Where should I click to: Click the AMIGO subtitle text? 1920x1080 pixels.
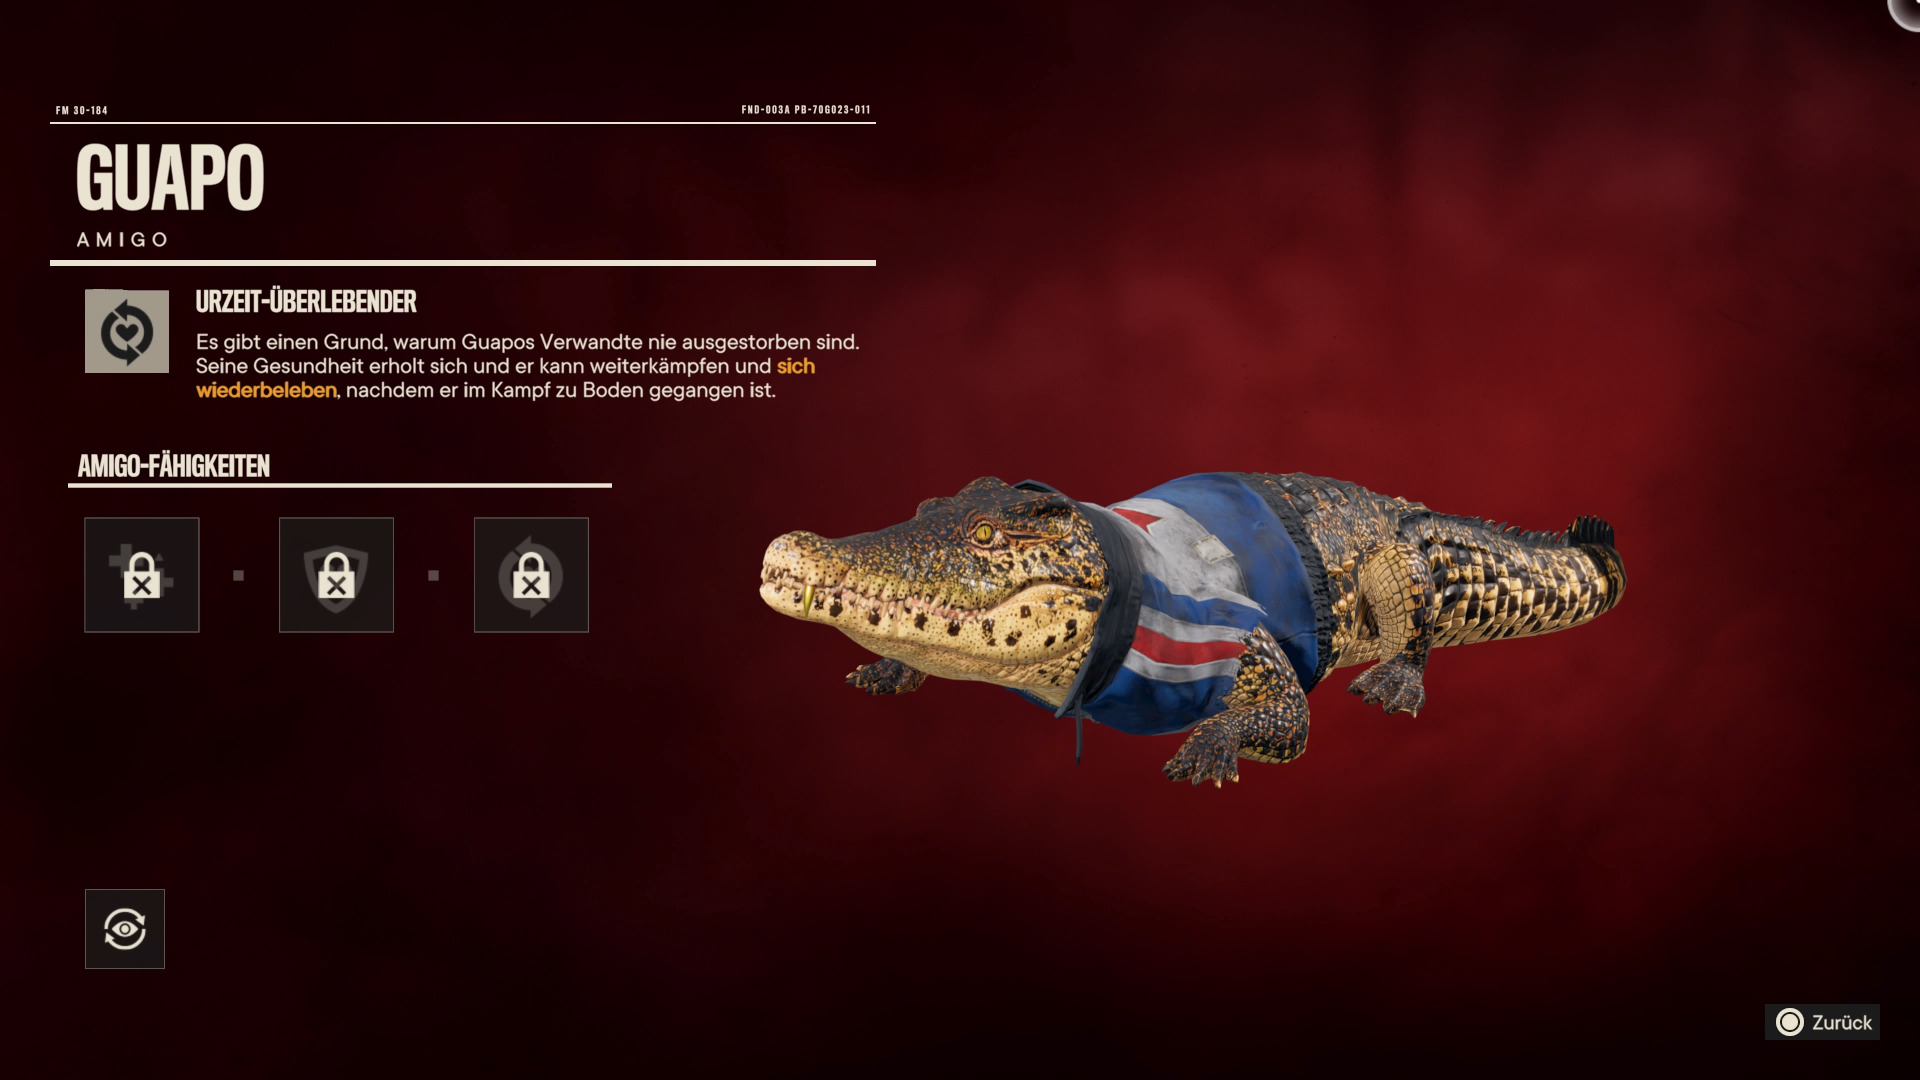tap(123, 240)
